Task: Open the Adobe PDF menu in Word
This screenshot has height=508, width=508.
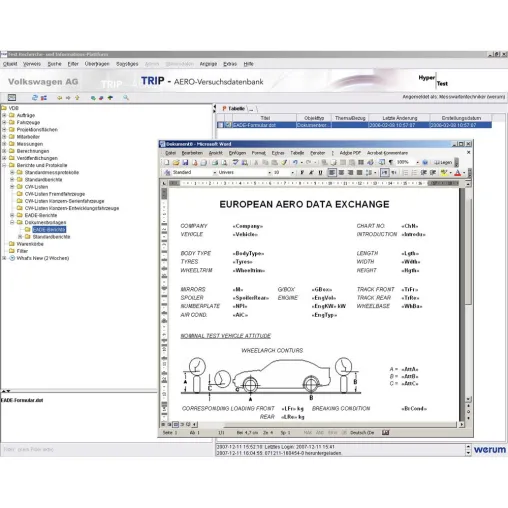Action: (x=350, y=153)
